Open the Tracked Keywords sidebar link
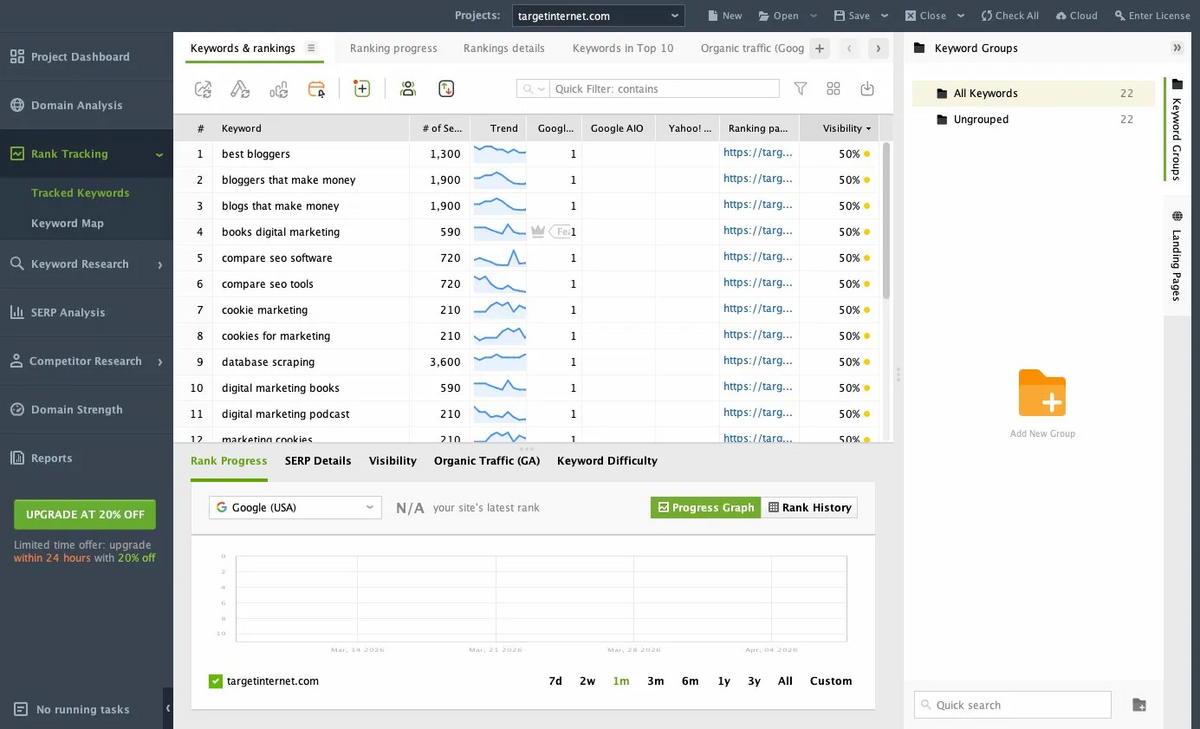Viewport: 1200px width, 729px height. pyautogui.click(x=80, y=193)
